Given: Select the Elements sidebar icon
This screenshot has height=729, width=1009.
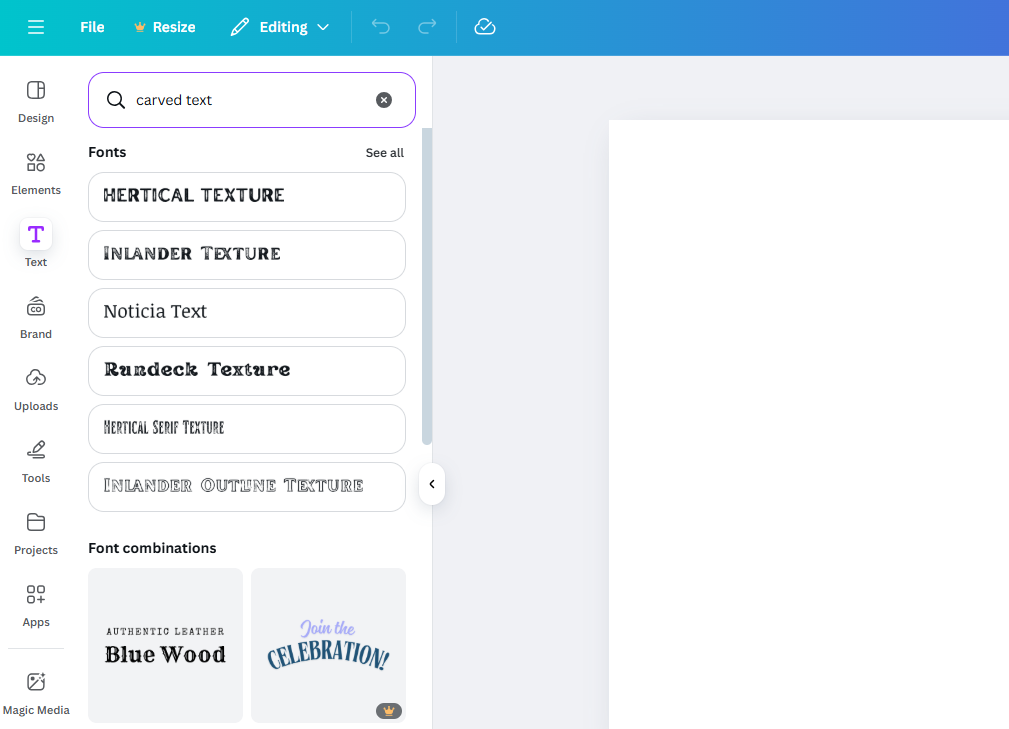Looking at the screenshot, I should tap(35, 172).
